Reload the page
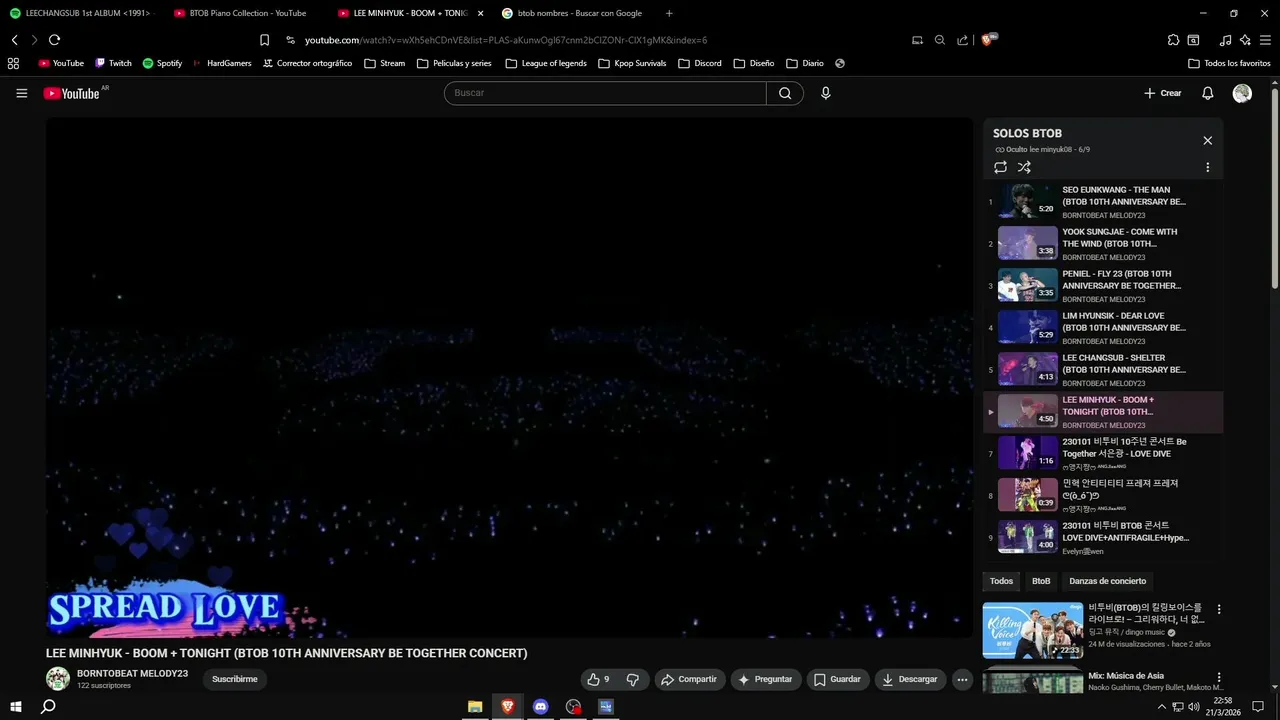The image size is (1280, 720). (x=54, y=40)
